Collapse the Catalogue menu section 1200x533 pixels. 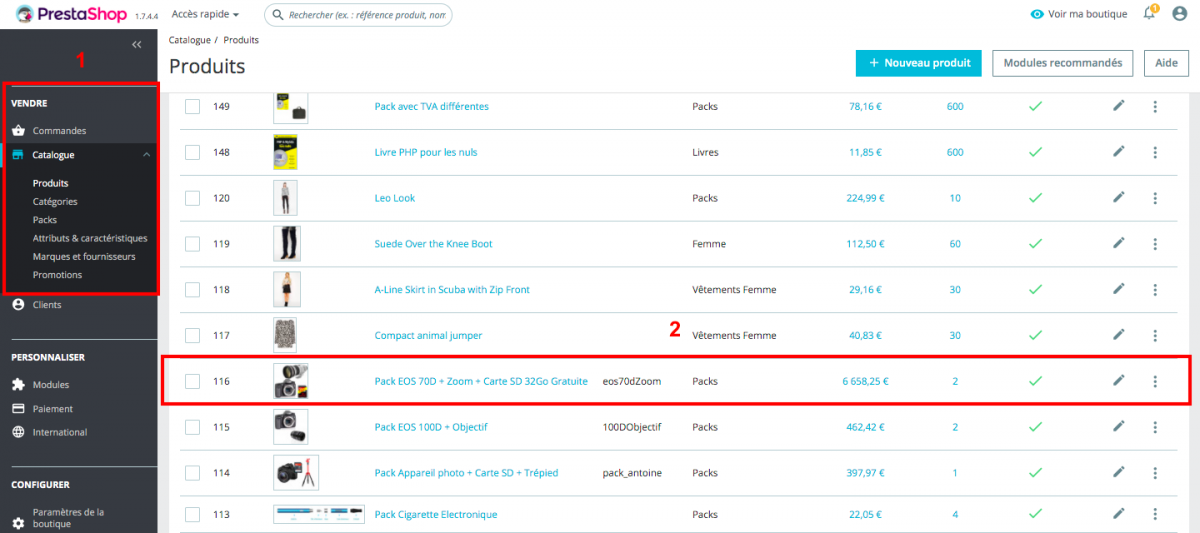tap(146, 155)
